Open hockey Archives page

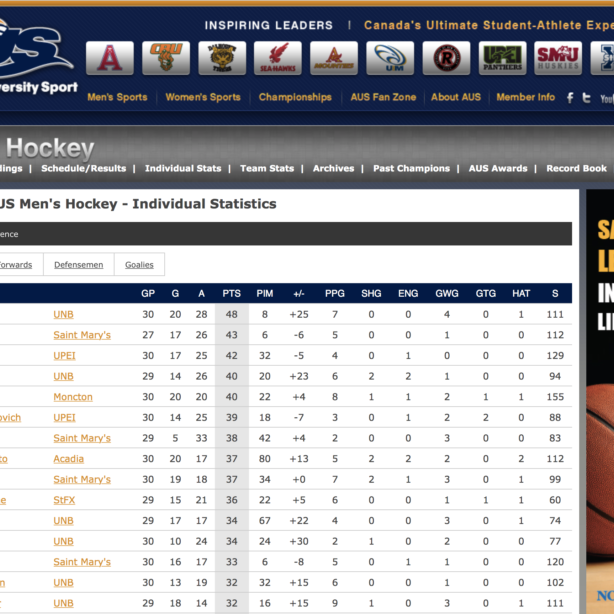(333, 168)
